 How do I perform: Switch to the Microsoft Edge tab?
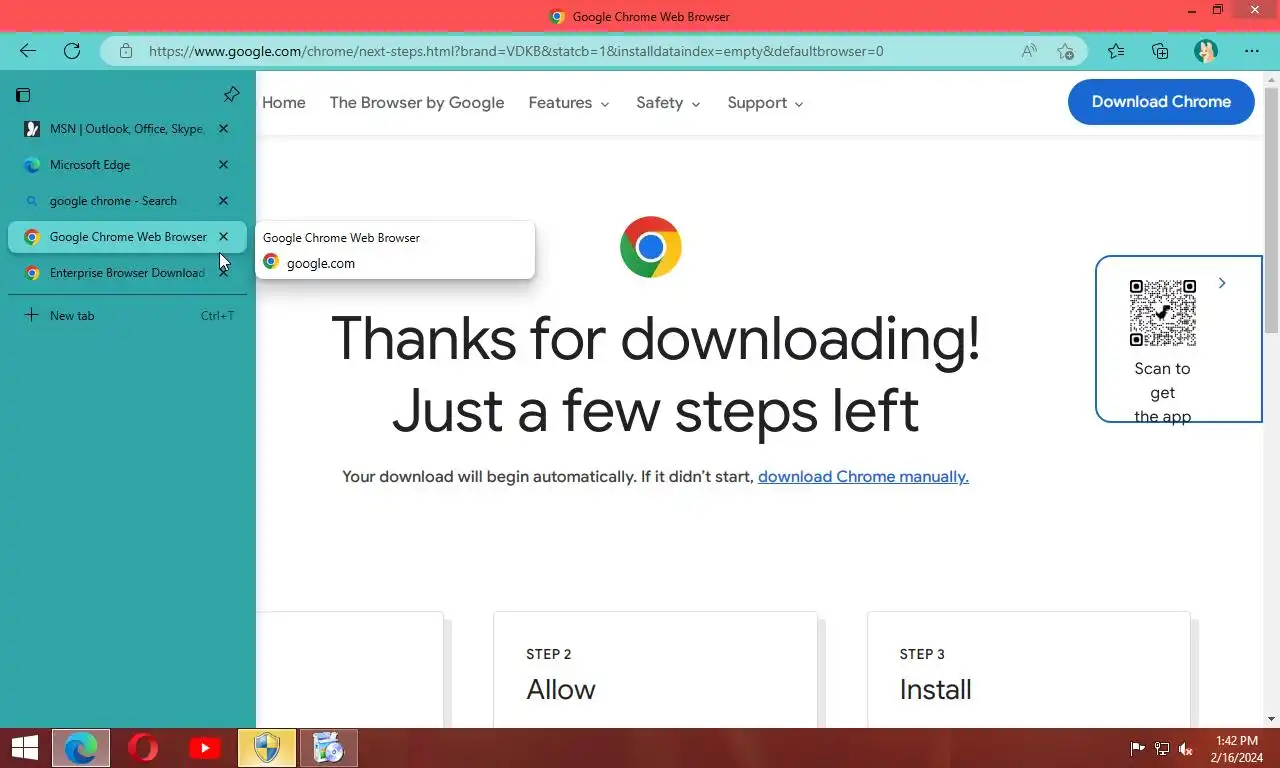pos(127,165)
